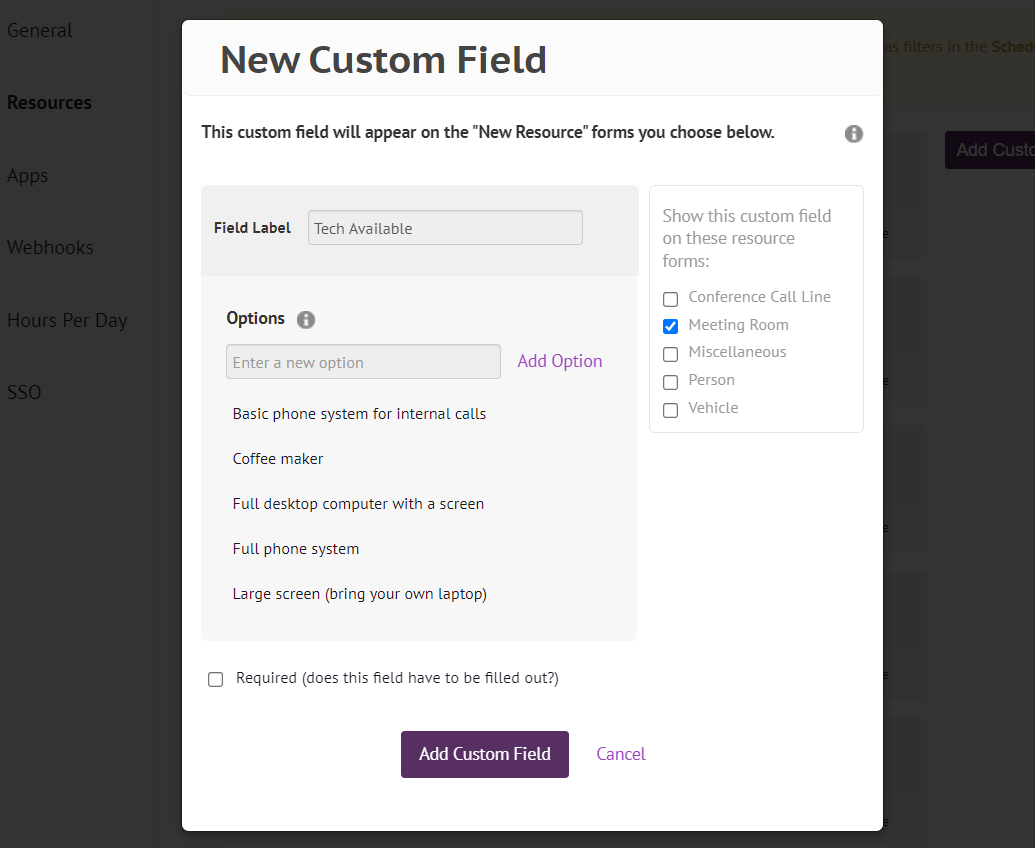The image size is (1035, 848).
Task: Open the General settings section
Action: (40, 30)
